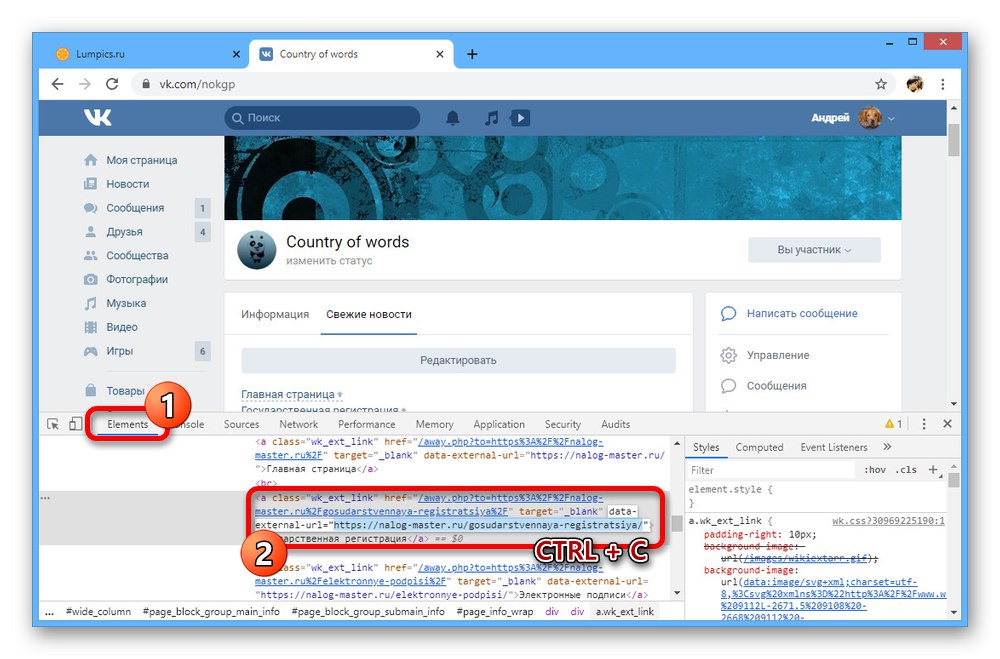Switch to Информация tab
This screenshot has width=1000, height=659.
(x=275, y=315)
